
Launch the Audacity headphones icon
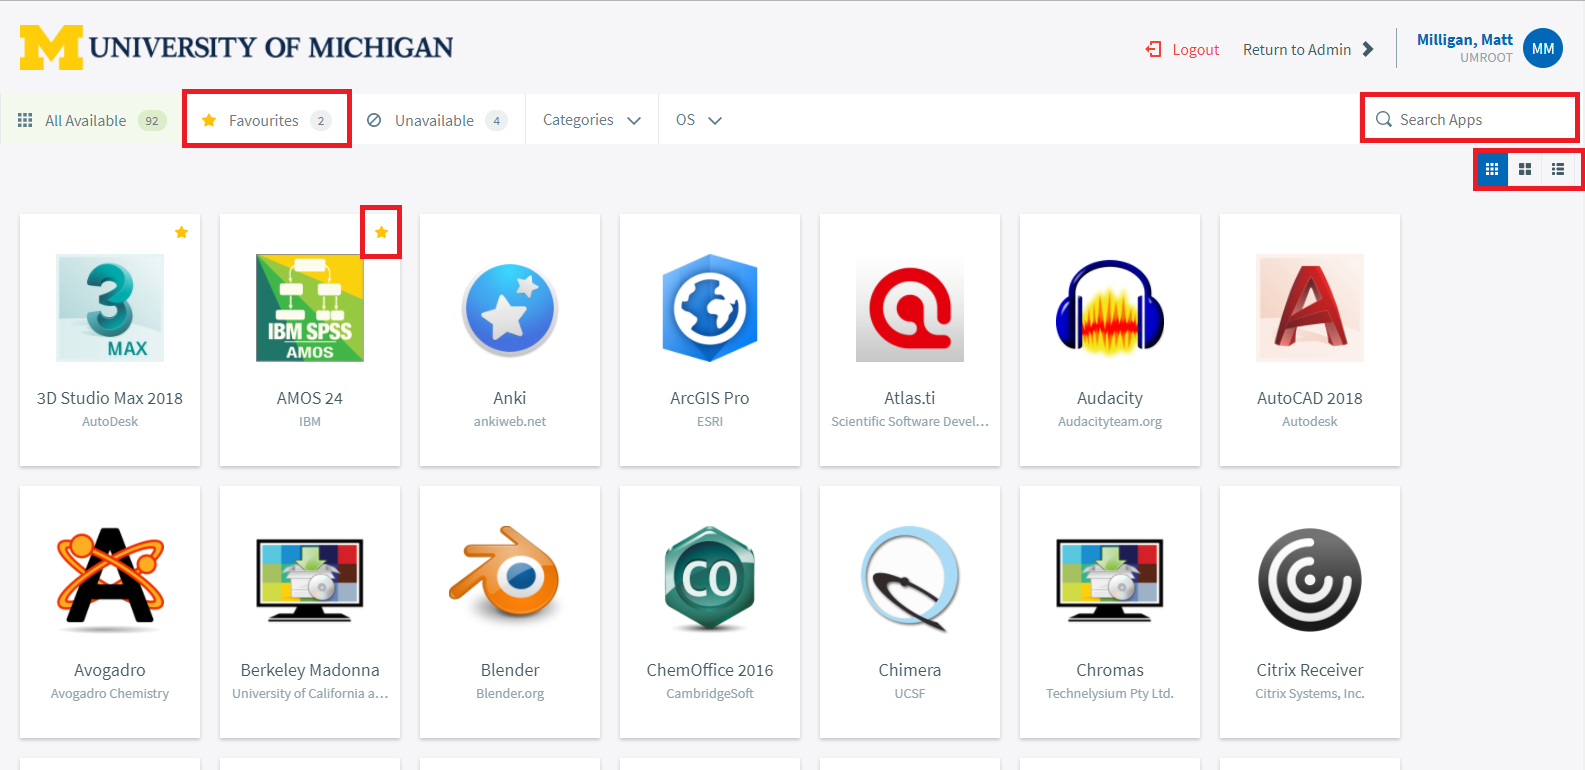[1110, 308]
